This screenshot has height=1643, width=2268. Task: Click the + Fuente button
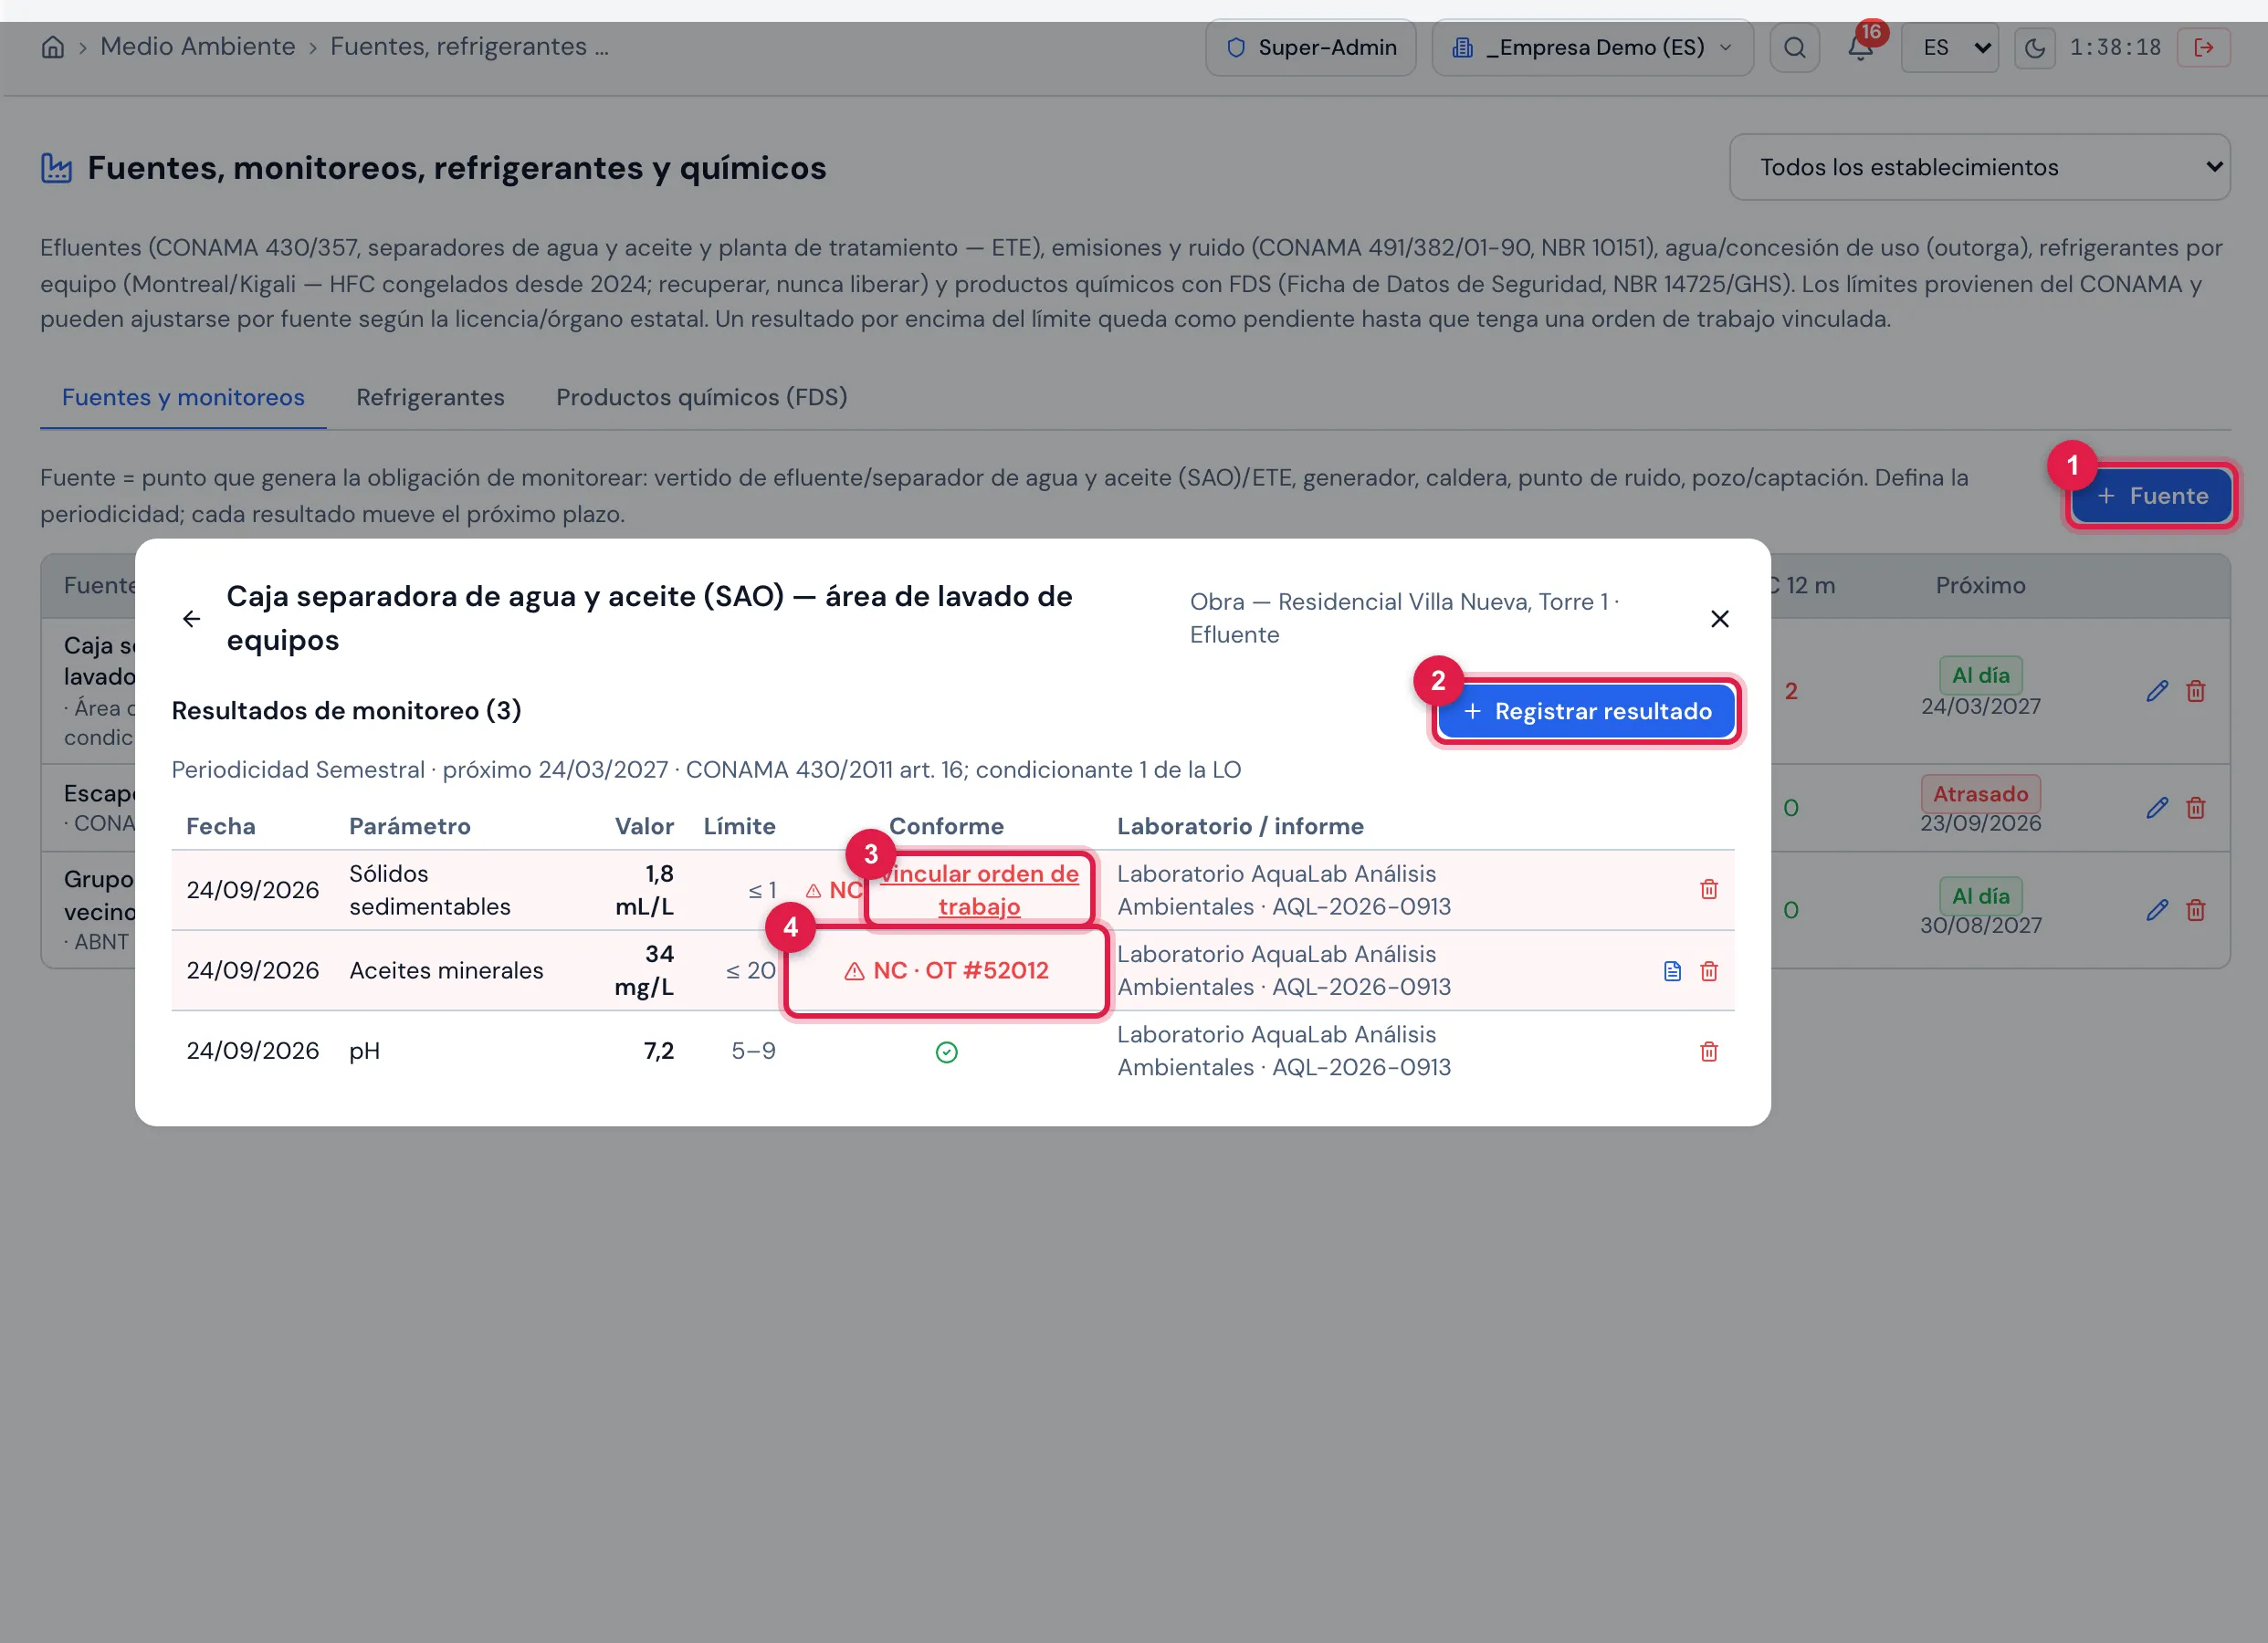click(x=2151, y=496)
